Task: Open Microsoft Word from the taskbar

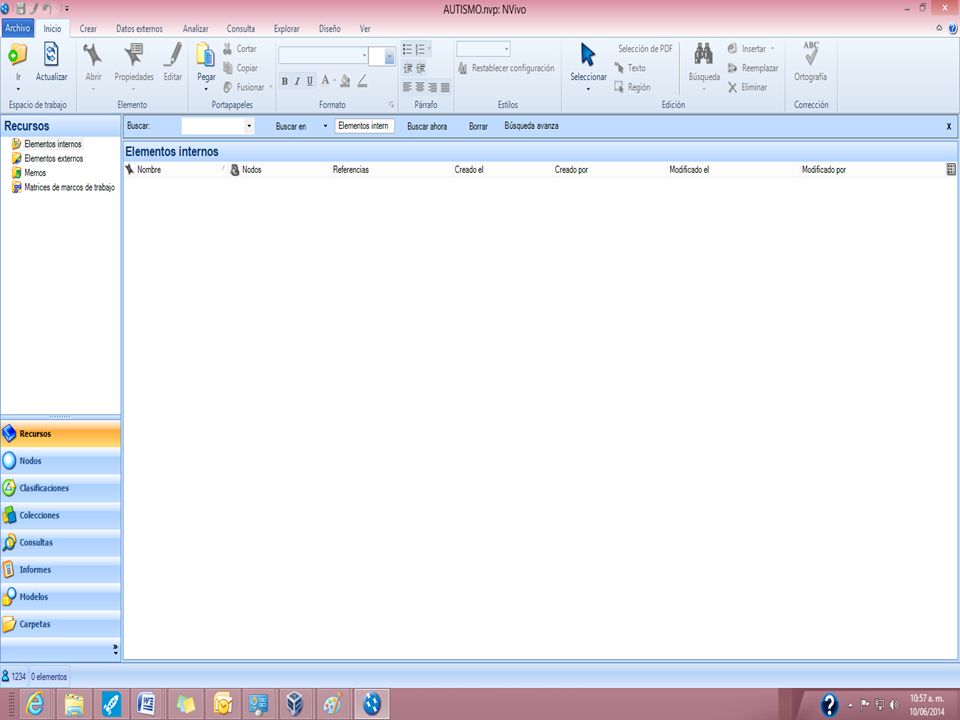Action: pyautogui.click(x=146, y=703)
